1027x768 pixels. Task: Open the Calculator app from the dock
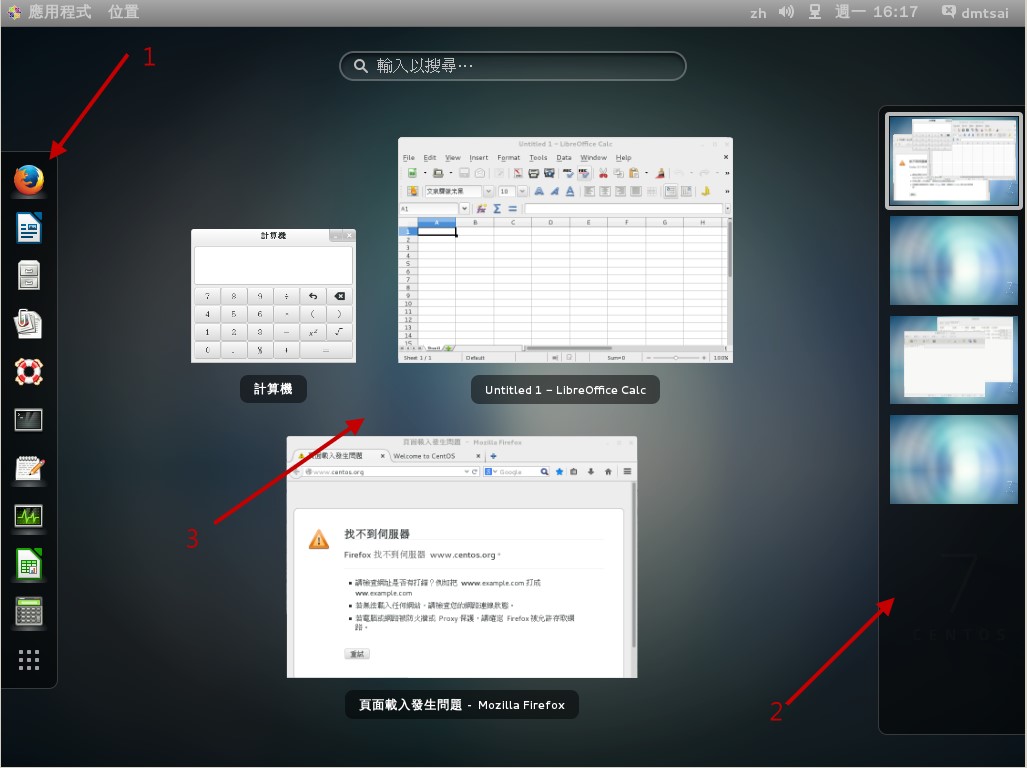coord(27,612)
